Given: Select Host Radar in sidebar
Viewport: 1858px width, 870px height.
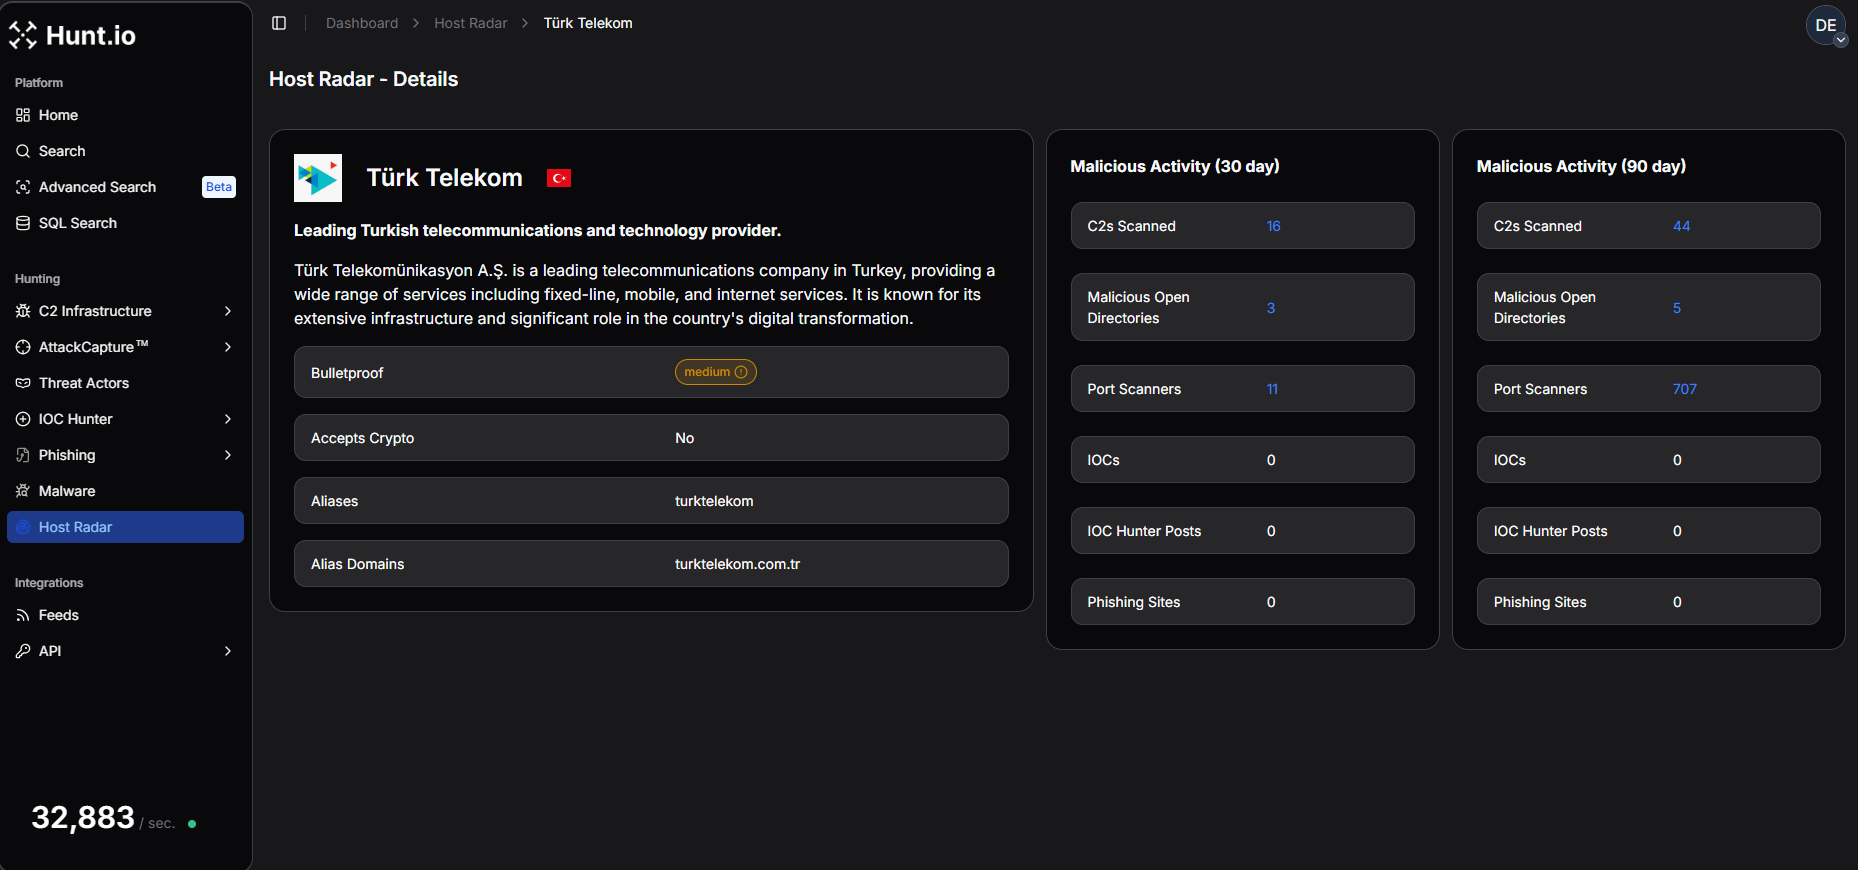Looking at the screenshot, I should [x=125, y=527].
